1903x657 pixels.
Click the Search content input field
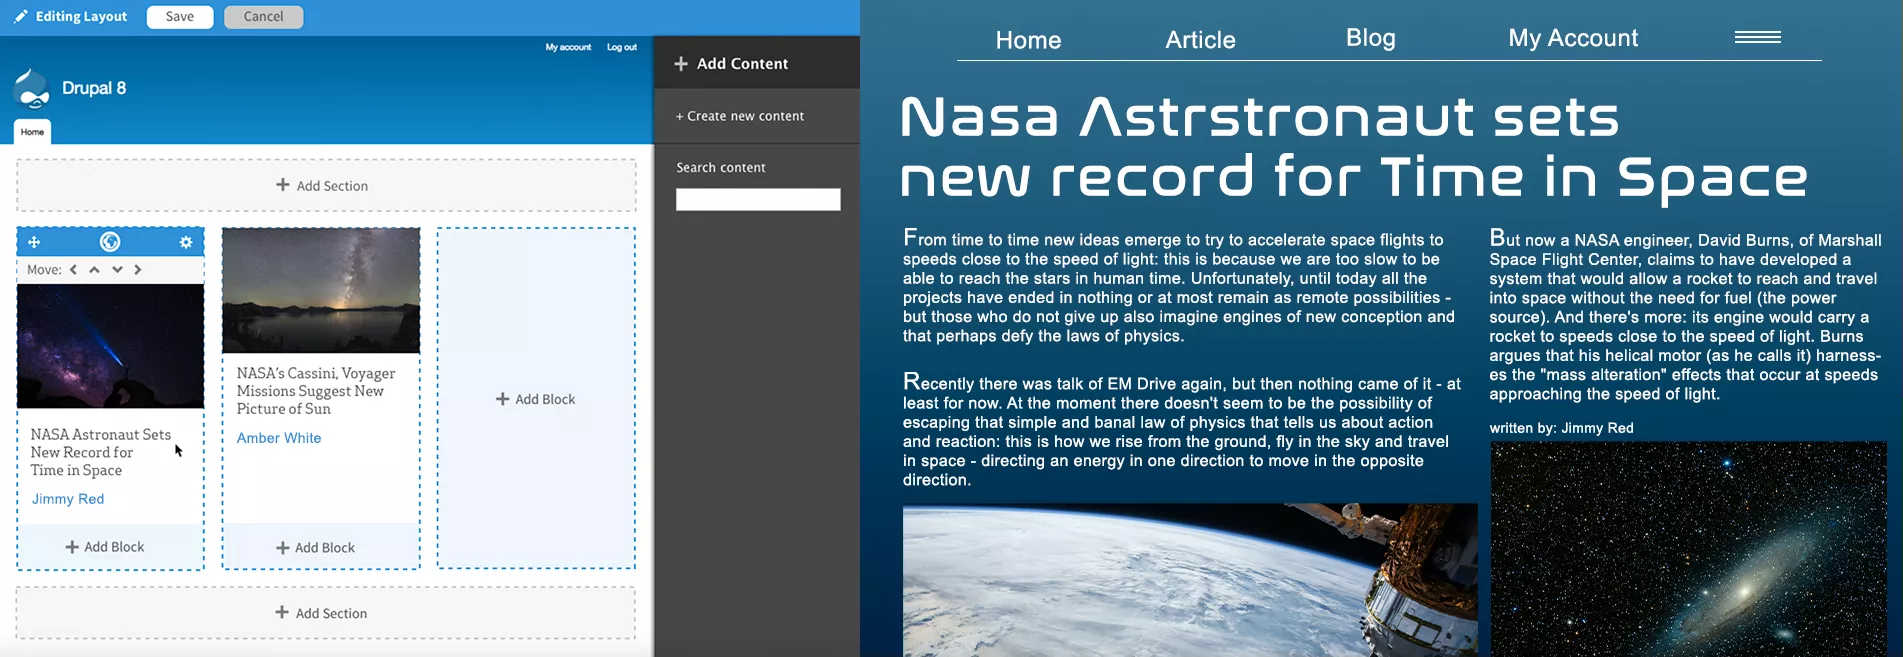(x=757, y=200)
